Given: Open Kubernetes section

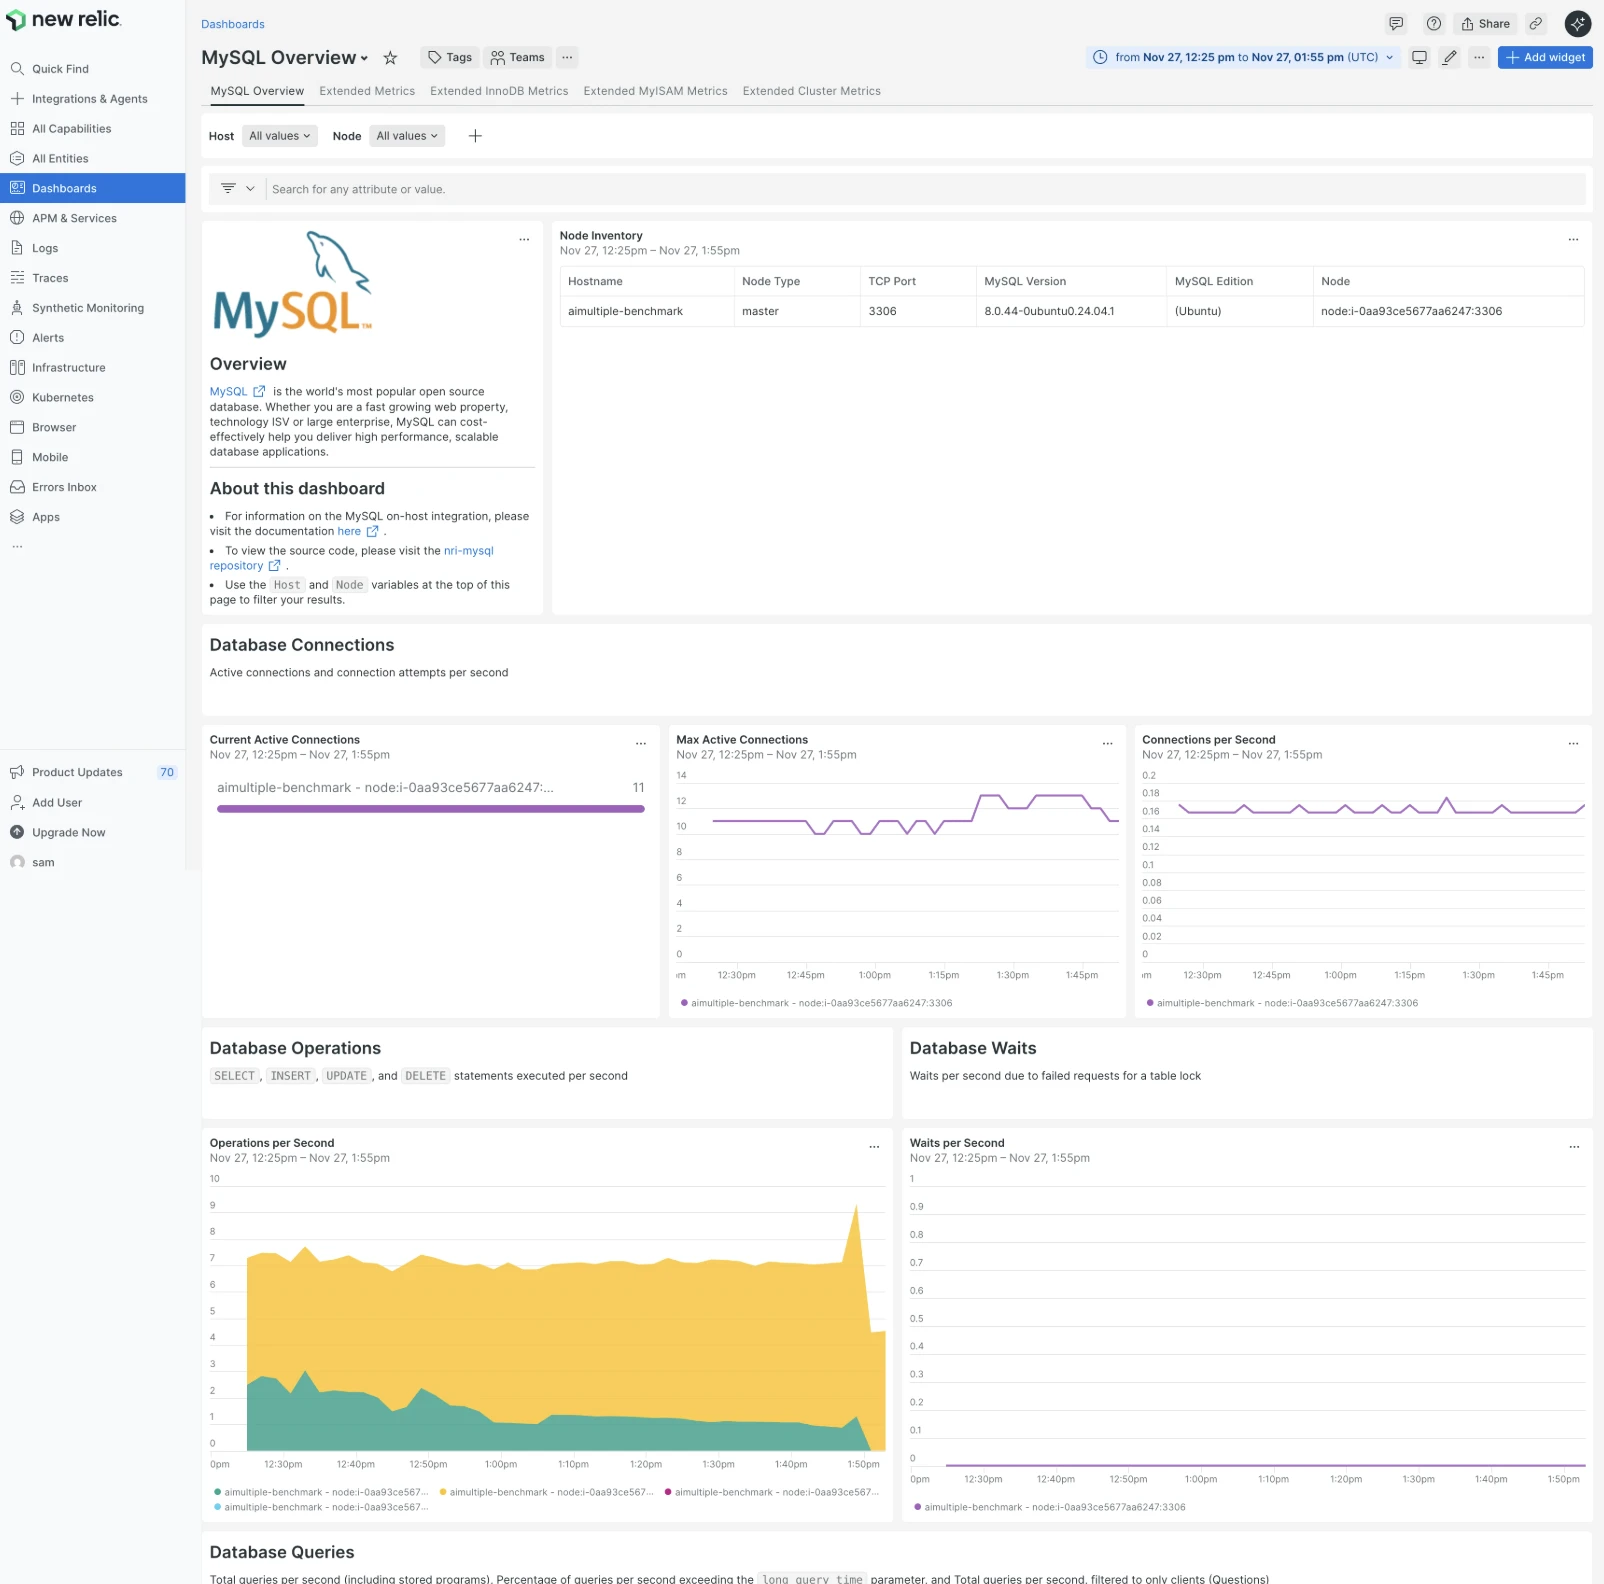Looking at the screenshot, I should coord(62,398).
